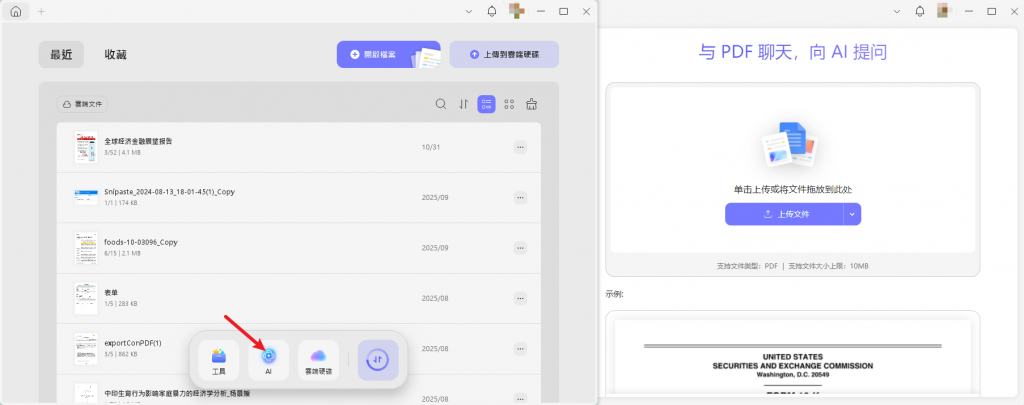Maximize the right AI window
The width and height of the screenshot is (1024, 405).
pos(991,12)
